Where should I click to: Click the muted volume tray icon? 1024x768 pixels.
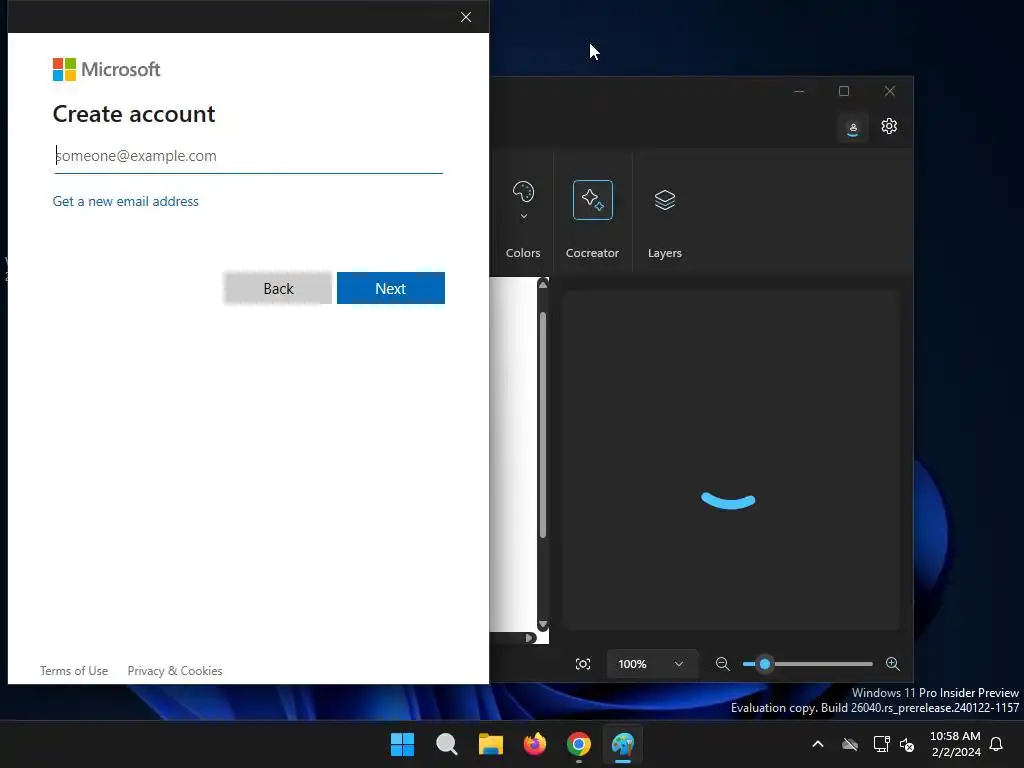pos(907,744)
